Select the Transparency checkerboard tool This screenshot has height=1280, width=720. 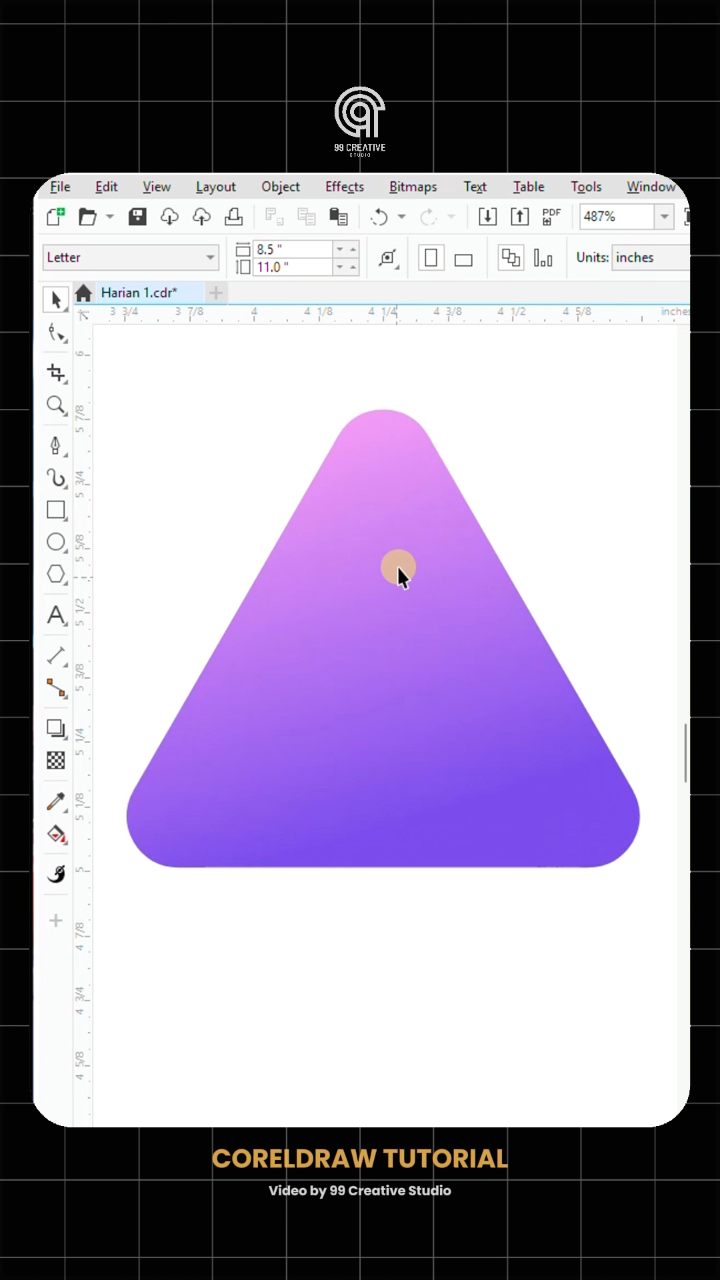tap(56, 761)
